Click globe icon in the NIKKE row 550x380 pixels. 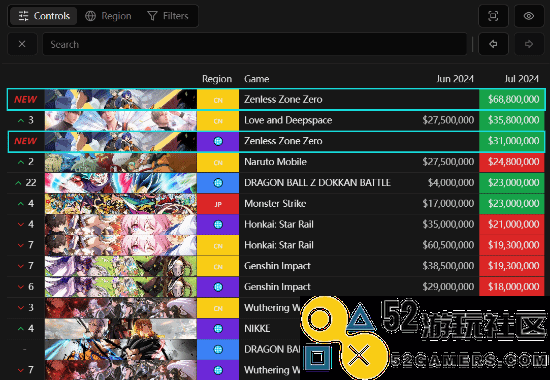click(218, 329)
